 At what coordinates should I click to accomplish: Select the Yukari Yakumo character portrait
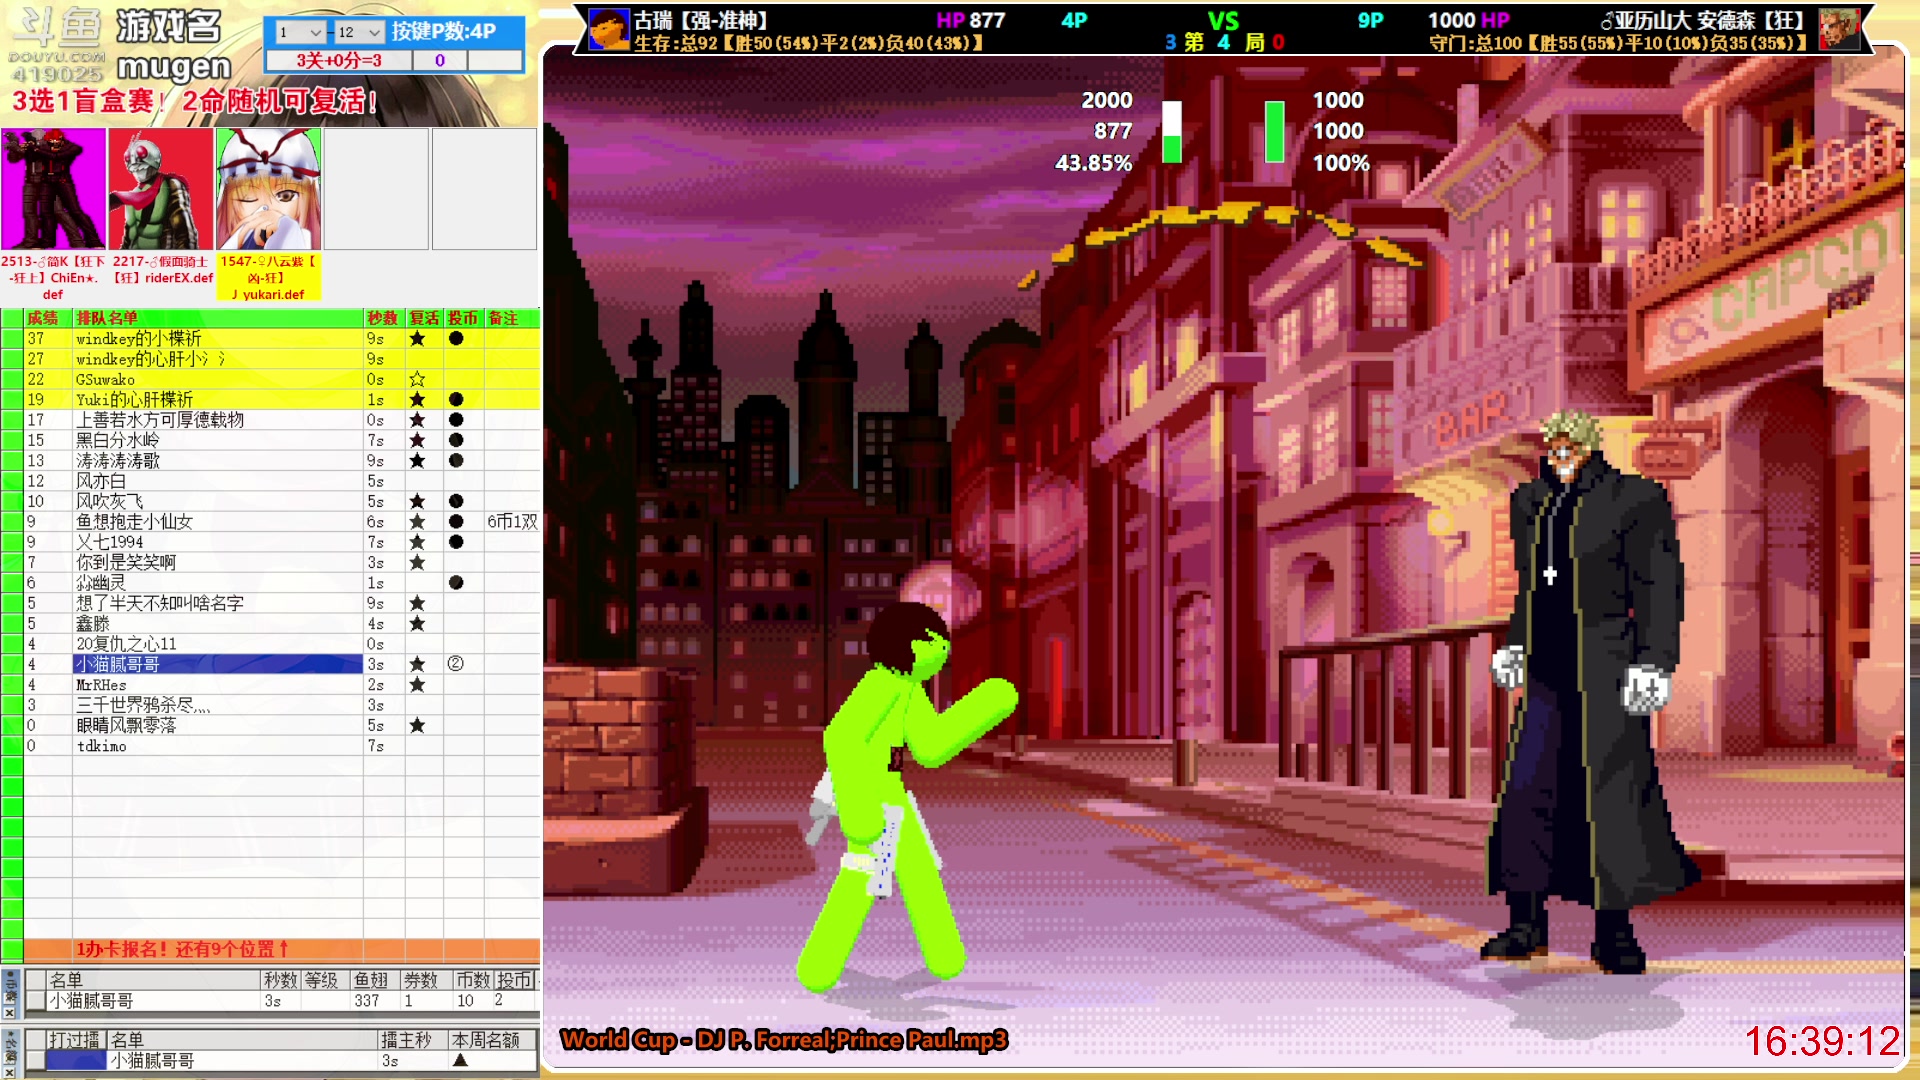click(x=268, y=189)
